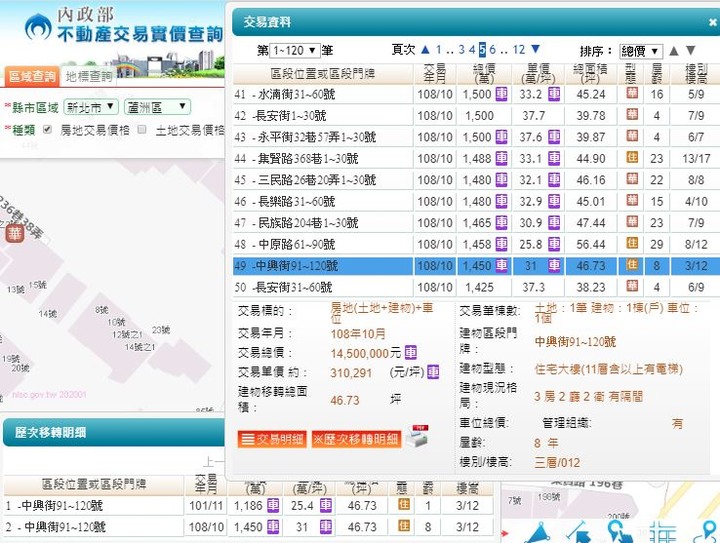The image size is (720, 543).
Task: Click 車 icon beside 33.1 in row 44
Action: [554, 158]
